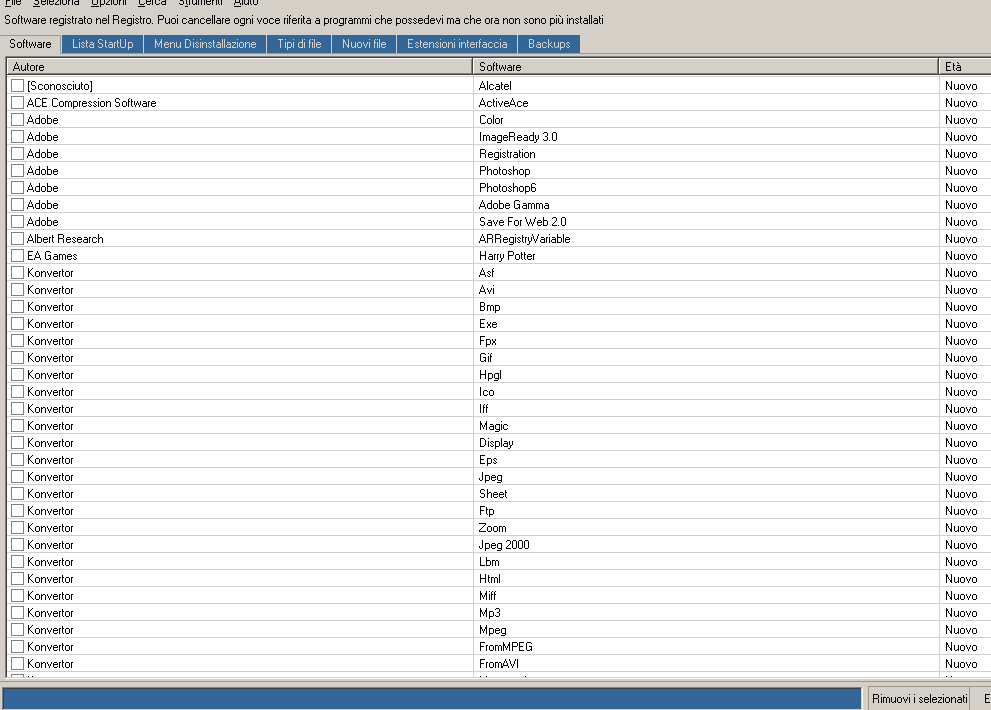The width and height of the screenshot is (991, 710).
Task: Tick the Konvertor Mp3 entry checkbox
Action: coord(17,613)
